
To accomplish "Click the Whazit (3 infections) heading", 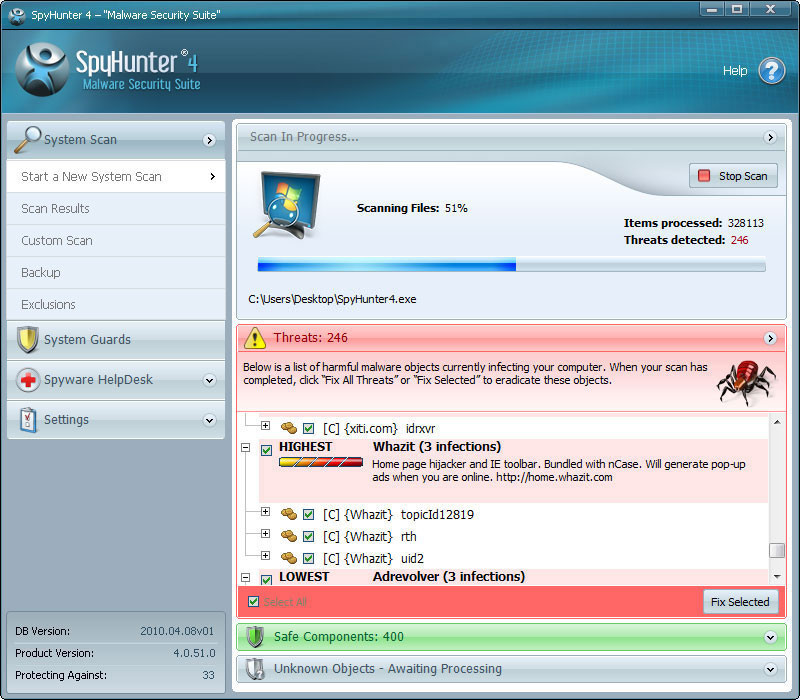I will tap(437, 446).
